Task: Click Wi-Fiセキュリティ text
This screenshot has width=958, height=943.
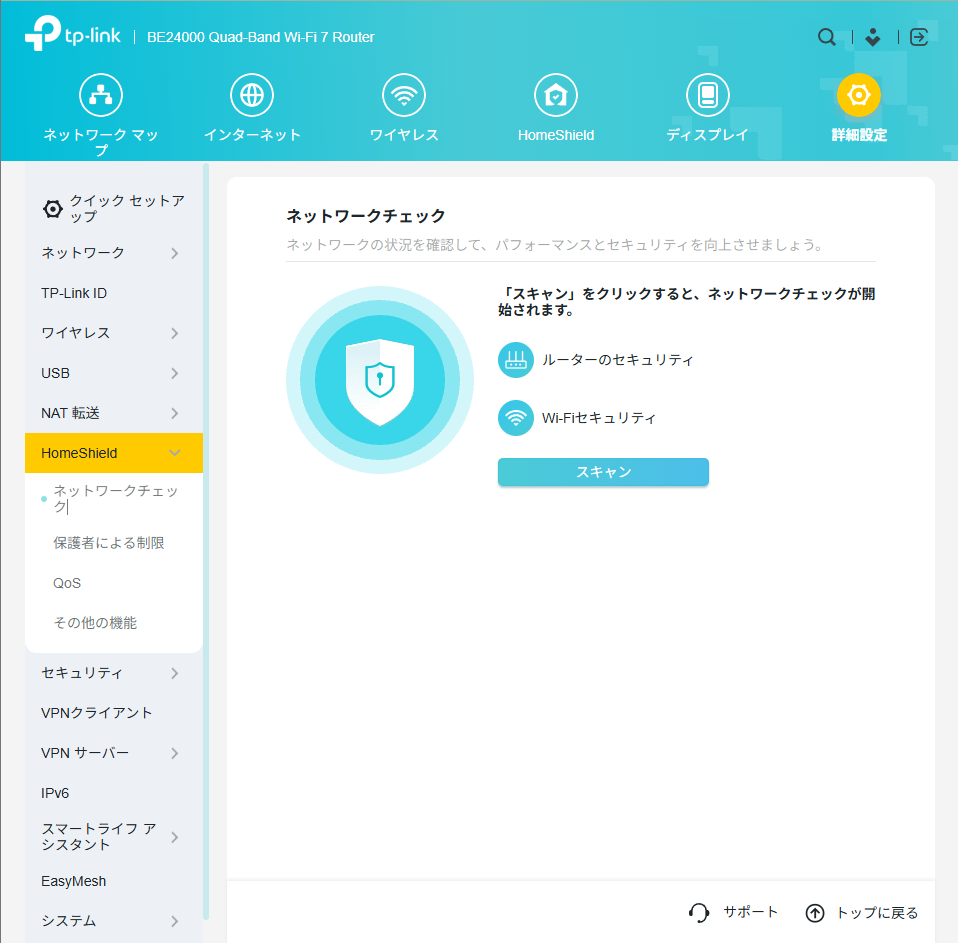Action: (599, 418)
